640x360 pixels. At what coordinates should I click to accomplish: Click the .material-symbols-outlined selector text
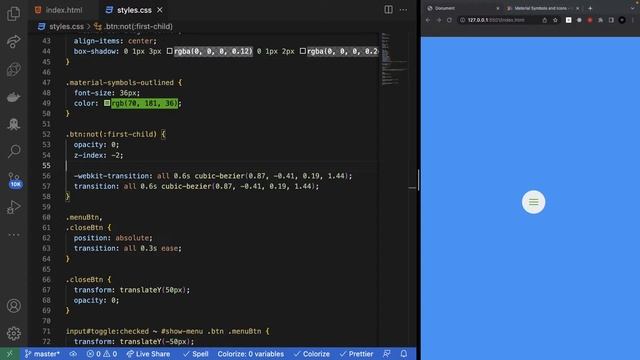click(x=120, y=82)
